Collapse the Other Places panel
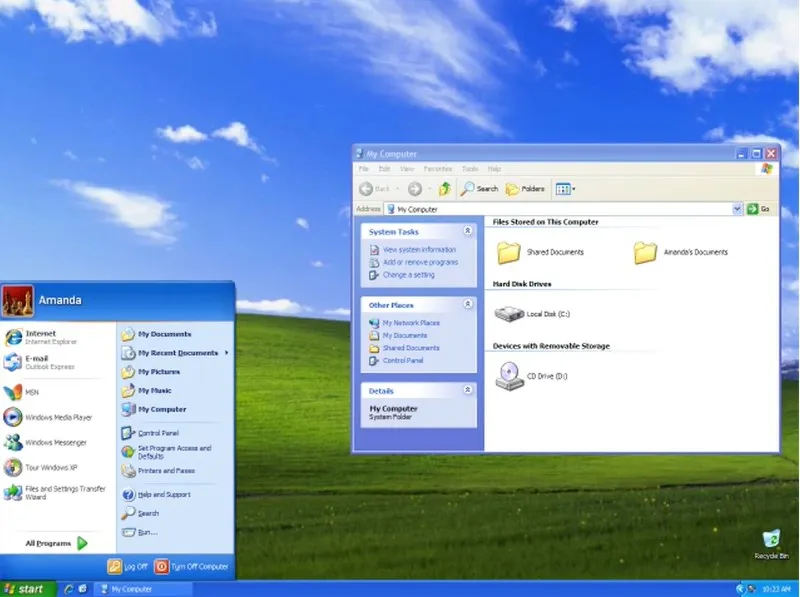Viewport: 800px width, 597px height. click(x=467, y=304)
